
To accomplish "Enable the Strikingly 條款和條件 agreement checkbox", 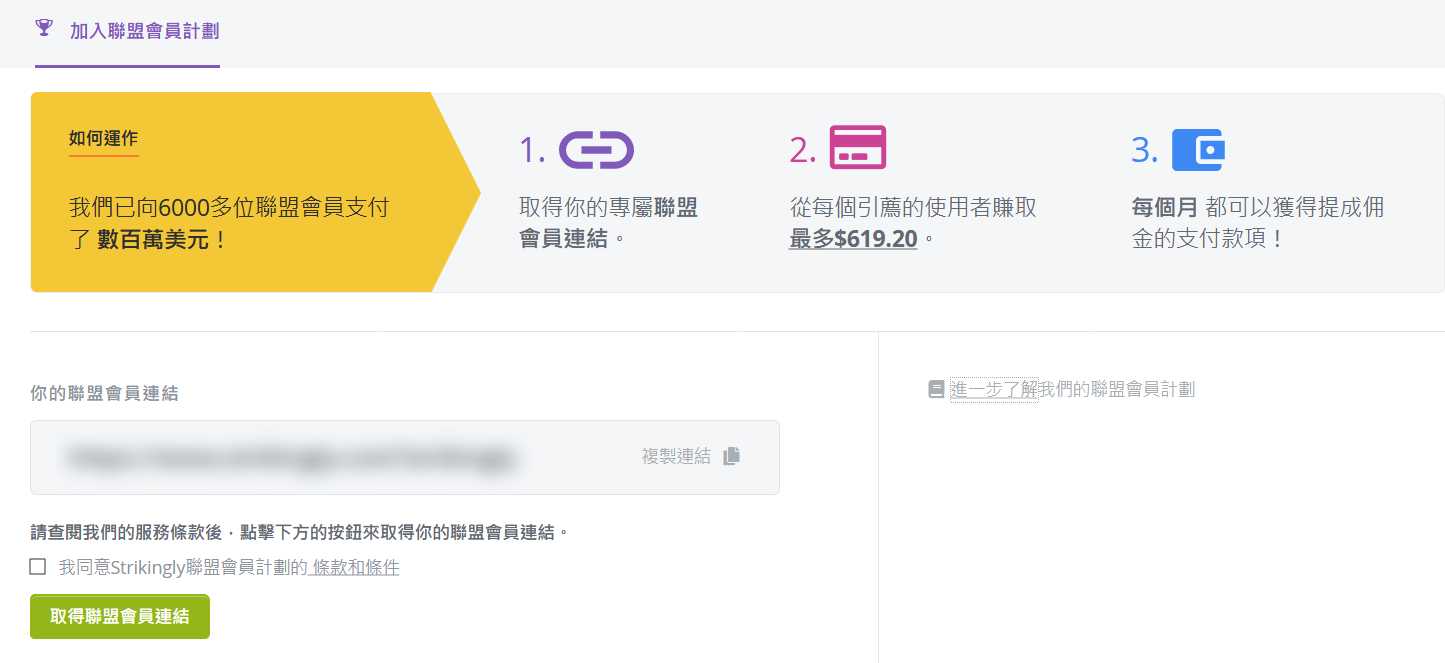I will coord(38,567).
